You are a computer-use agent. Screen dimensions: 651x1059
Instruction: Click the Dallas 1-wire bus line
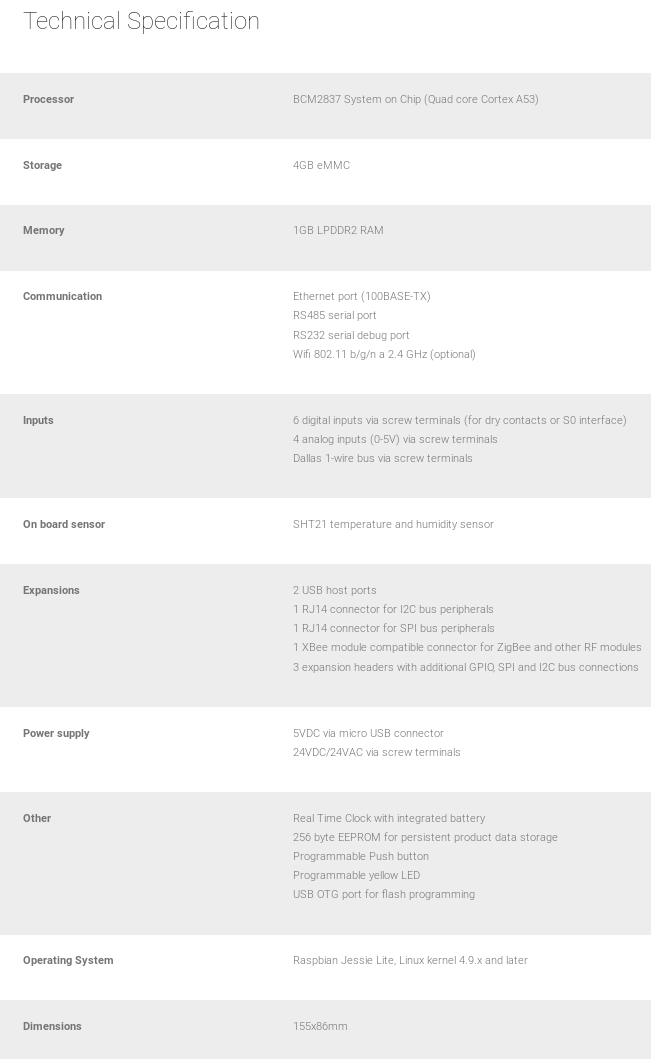point(382,458)
